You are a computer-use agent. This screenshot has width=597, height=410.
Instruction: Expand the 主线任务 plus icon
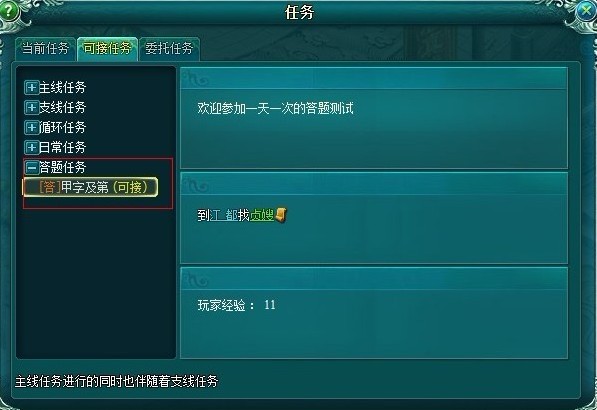coord(31,88)
